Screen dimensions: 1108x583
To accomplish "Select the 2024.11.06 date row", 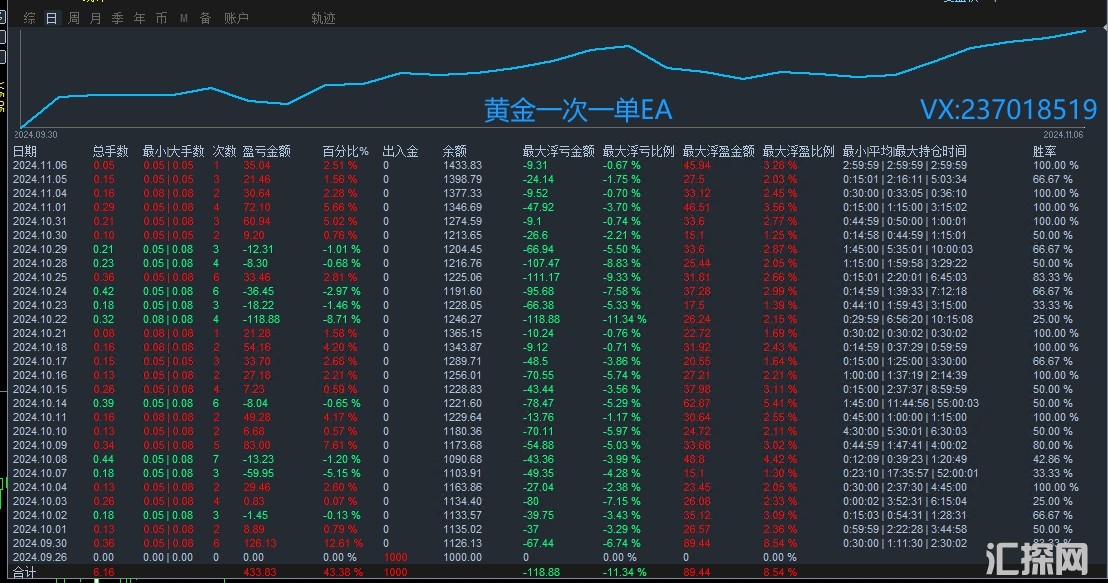I will pyautogui.click(x=40, y=165).
